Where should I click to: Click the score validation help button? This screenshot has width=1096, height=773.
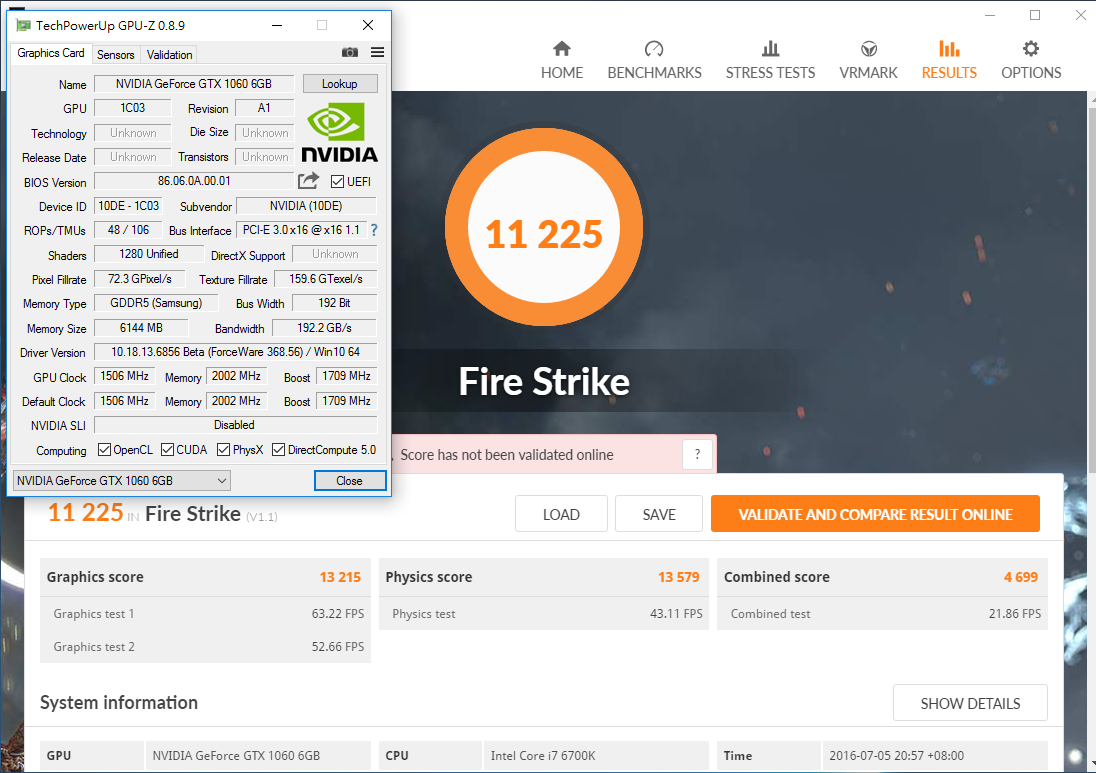coord(697,454)
